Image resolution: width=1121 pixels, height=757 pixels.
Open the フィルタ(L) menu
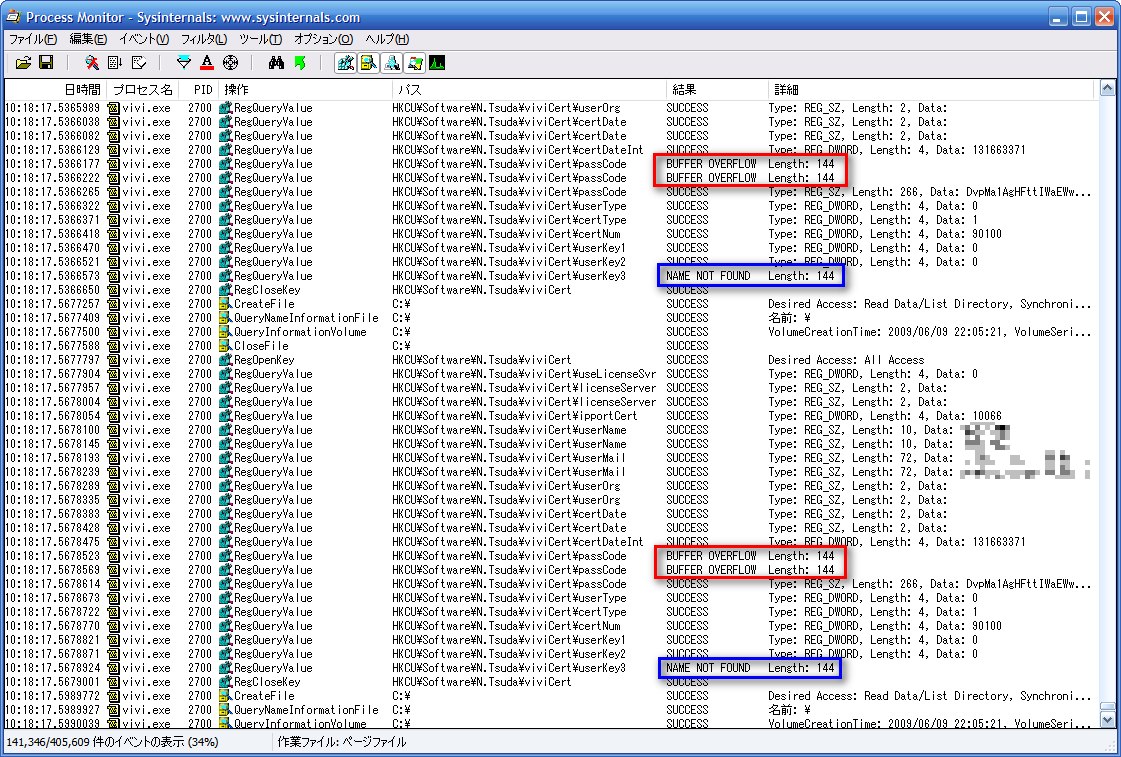point(204,39)
